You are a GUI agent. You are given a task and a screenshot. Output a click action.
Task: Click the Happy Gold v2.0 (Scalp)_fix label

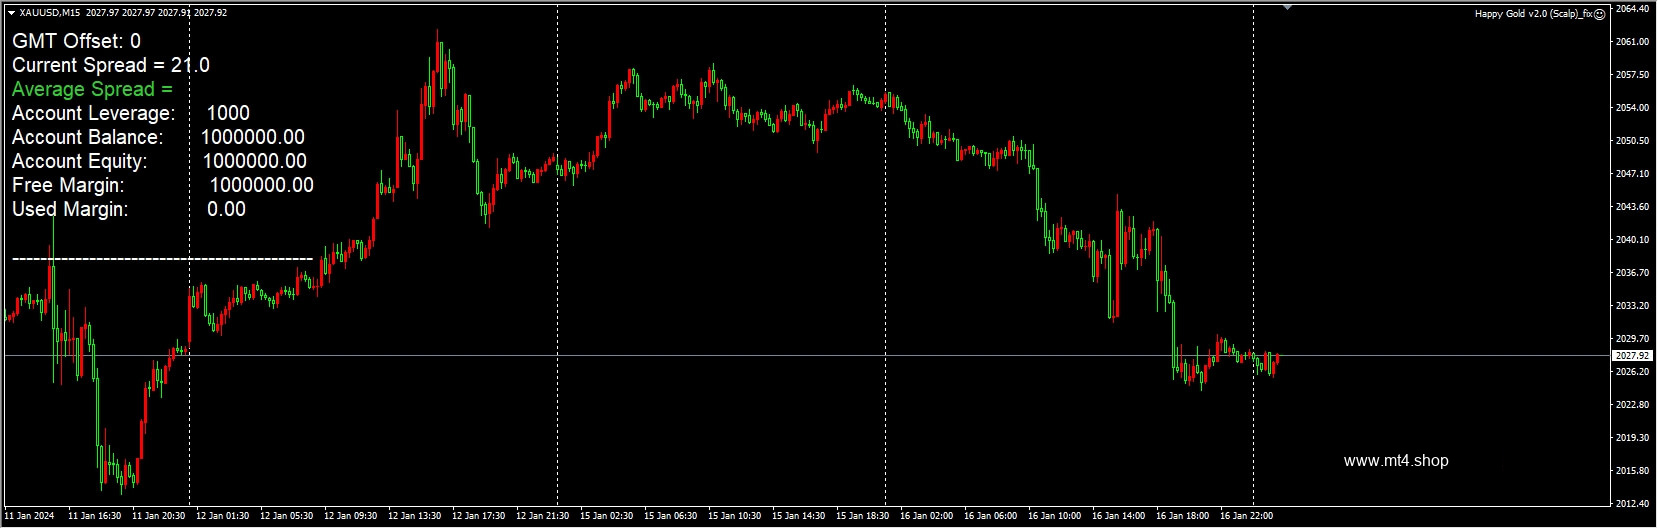[x=1533, y=14]
